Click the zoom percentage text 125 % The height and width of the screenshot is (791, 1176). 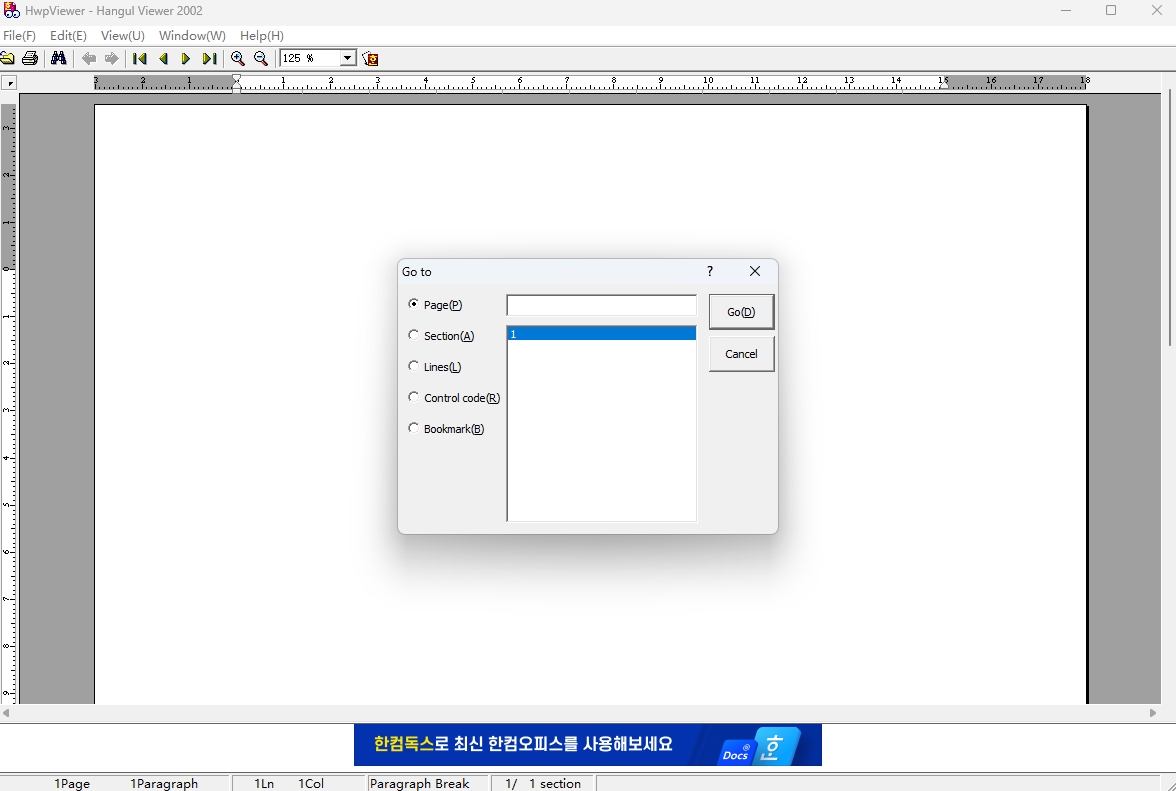pyautogui.click(x=298, y=58)
